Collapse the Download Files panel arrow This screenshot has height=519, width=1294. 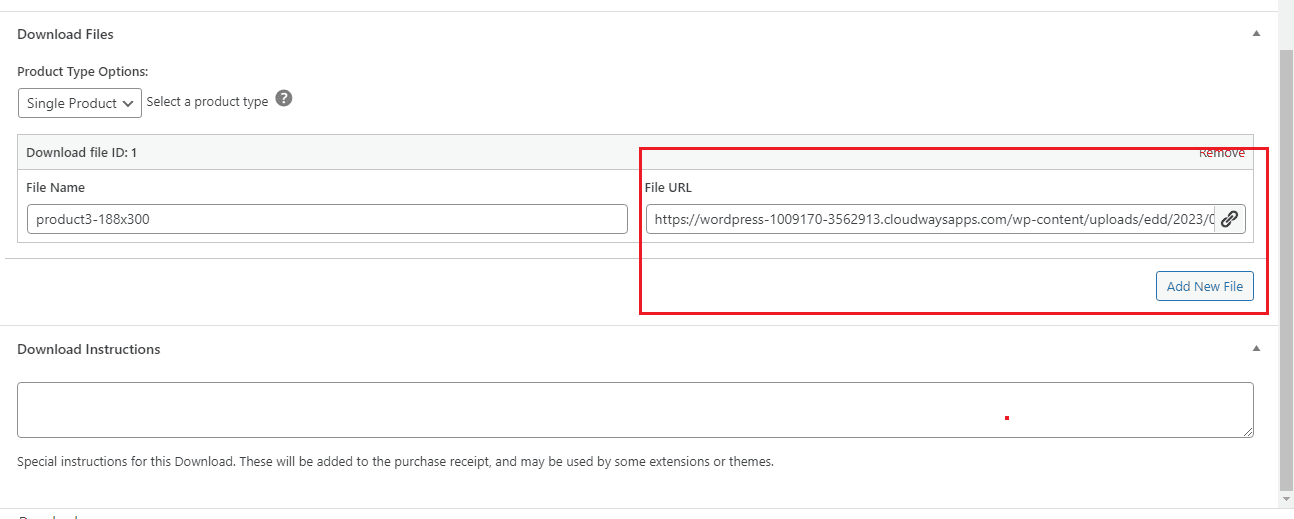[1256, 34]
